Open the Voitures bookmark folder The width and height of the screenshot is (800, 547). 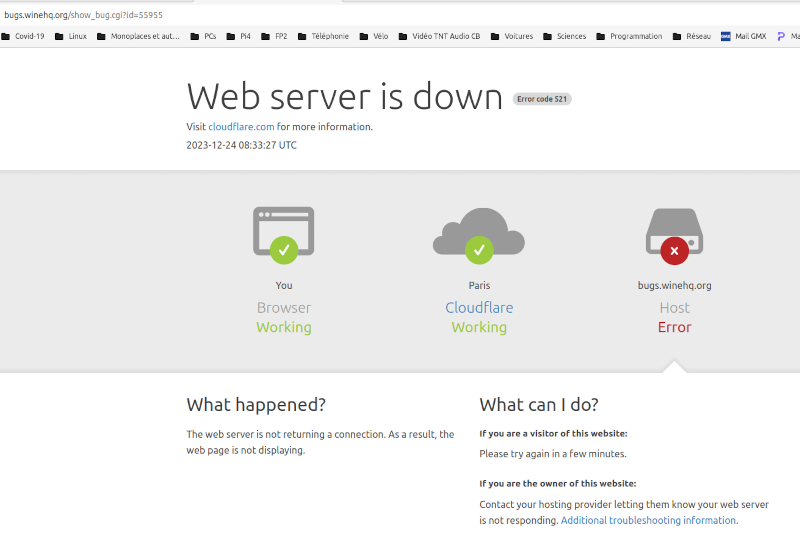512,36
